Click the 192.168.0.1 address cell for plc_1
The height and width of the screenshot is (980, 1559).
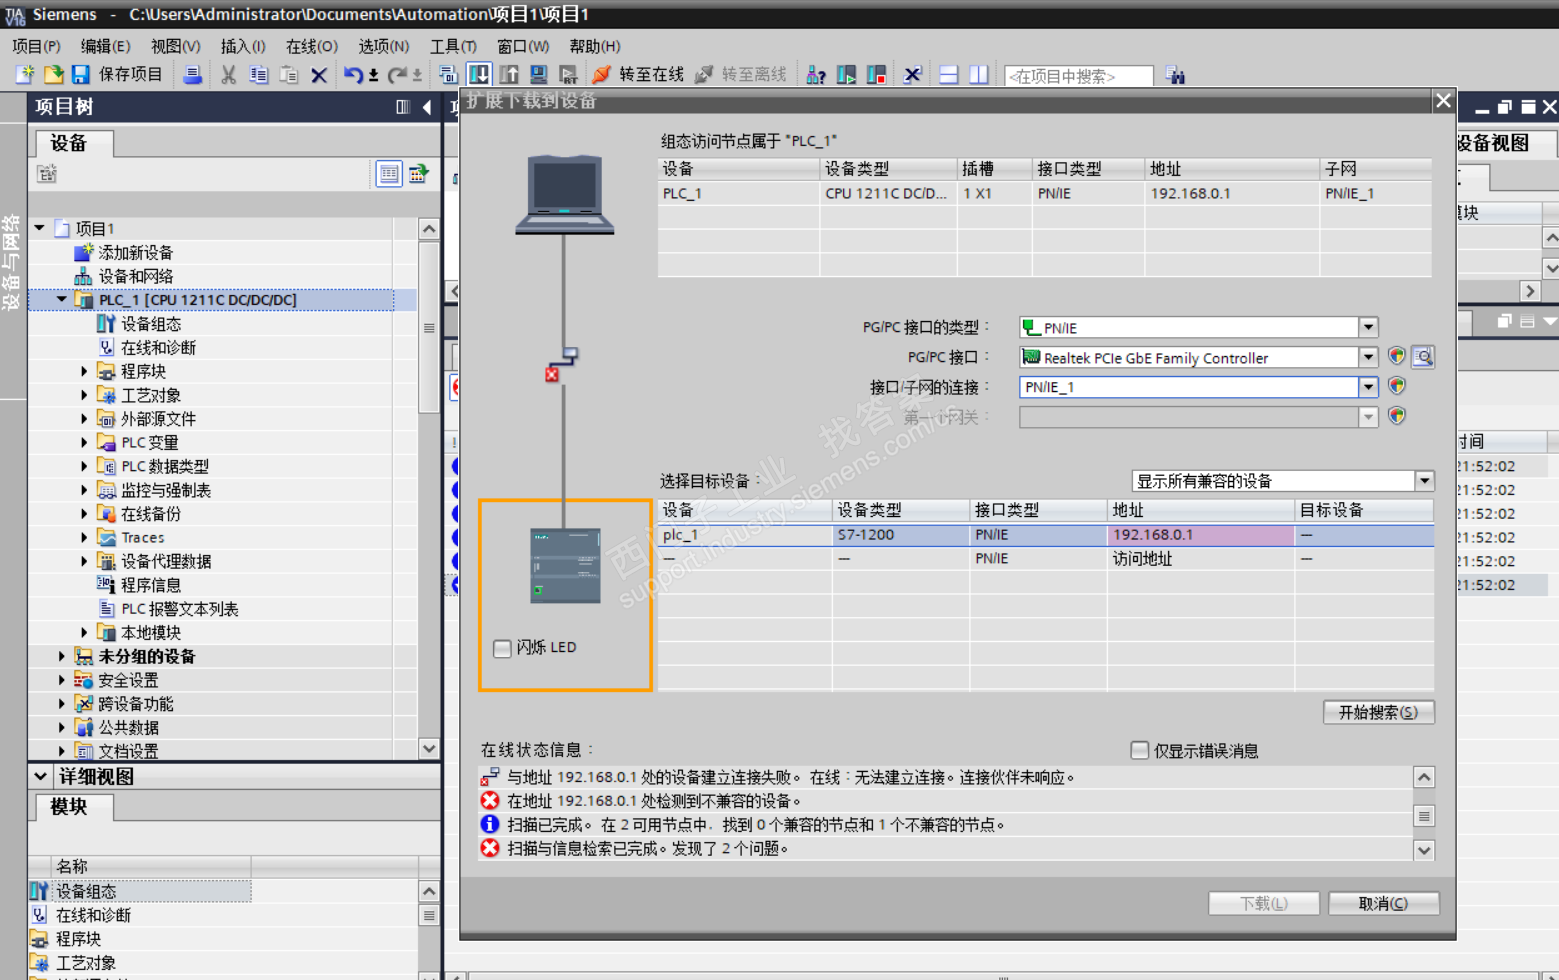[1201, 535]
